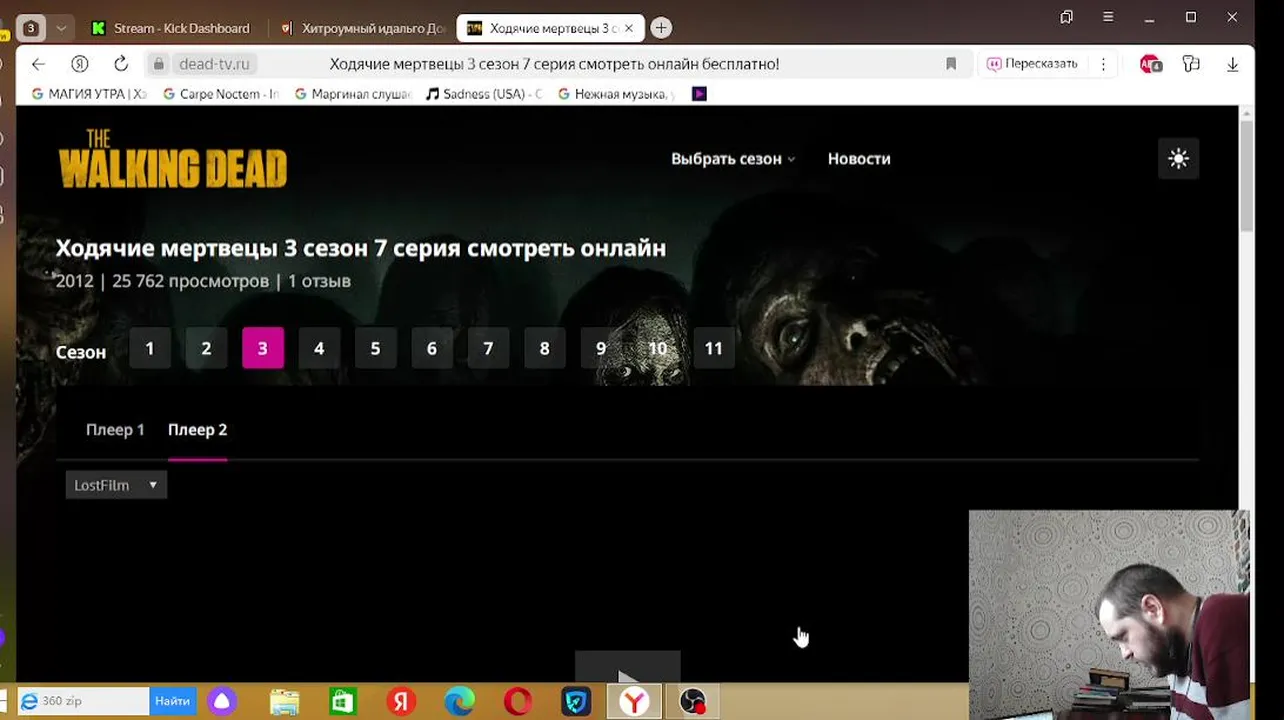Click taskbar search field with 360 zip

click(x=84, y=701)
